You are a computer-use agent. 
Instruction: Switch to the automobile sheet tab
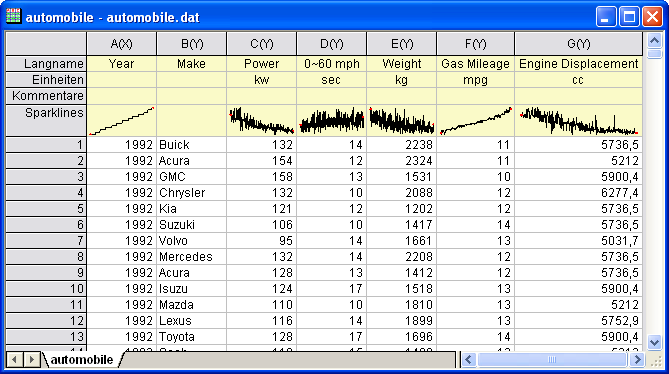click(x=82, y=360)
